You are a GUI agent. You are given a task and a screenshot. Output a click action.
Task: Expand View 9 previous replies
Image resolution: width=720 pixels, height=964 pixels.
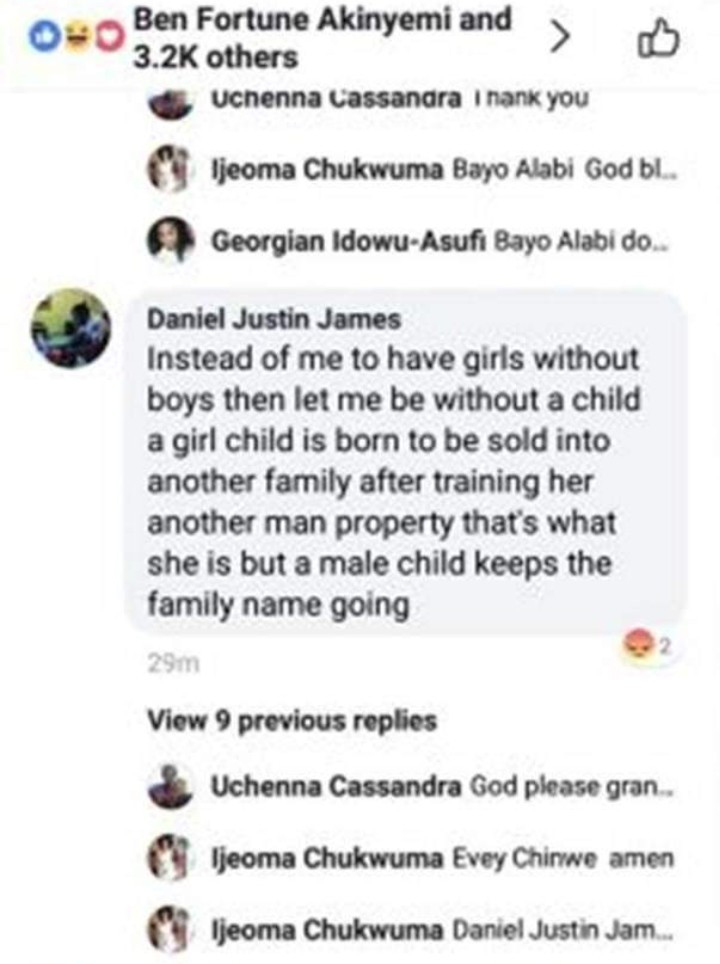(292, 721)
